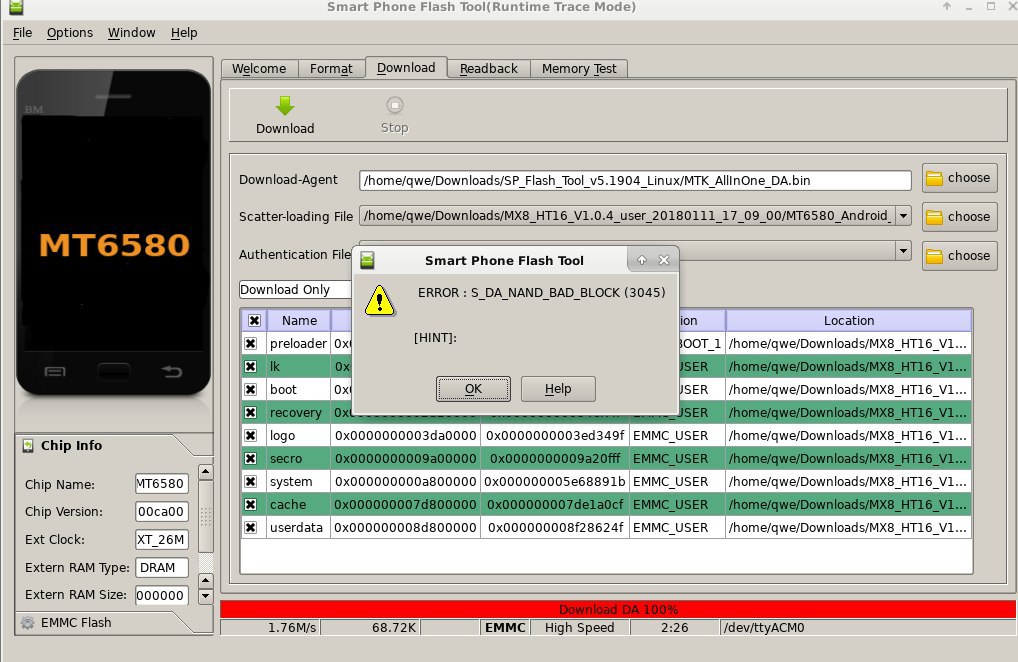1018x662 pixels.
Task: Click the error dialog title bar app icon
Action: tap(367, 260)
